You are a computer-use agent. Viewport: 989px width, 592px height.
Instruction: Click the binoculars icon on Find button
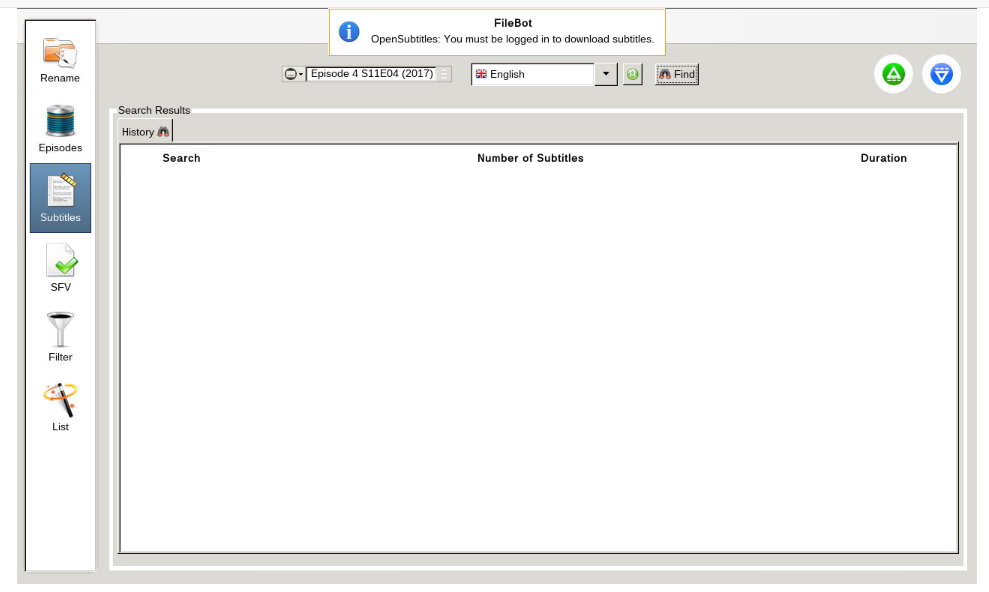coord(665,73)
